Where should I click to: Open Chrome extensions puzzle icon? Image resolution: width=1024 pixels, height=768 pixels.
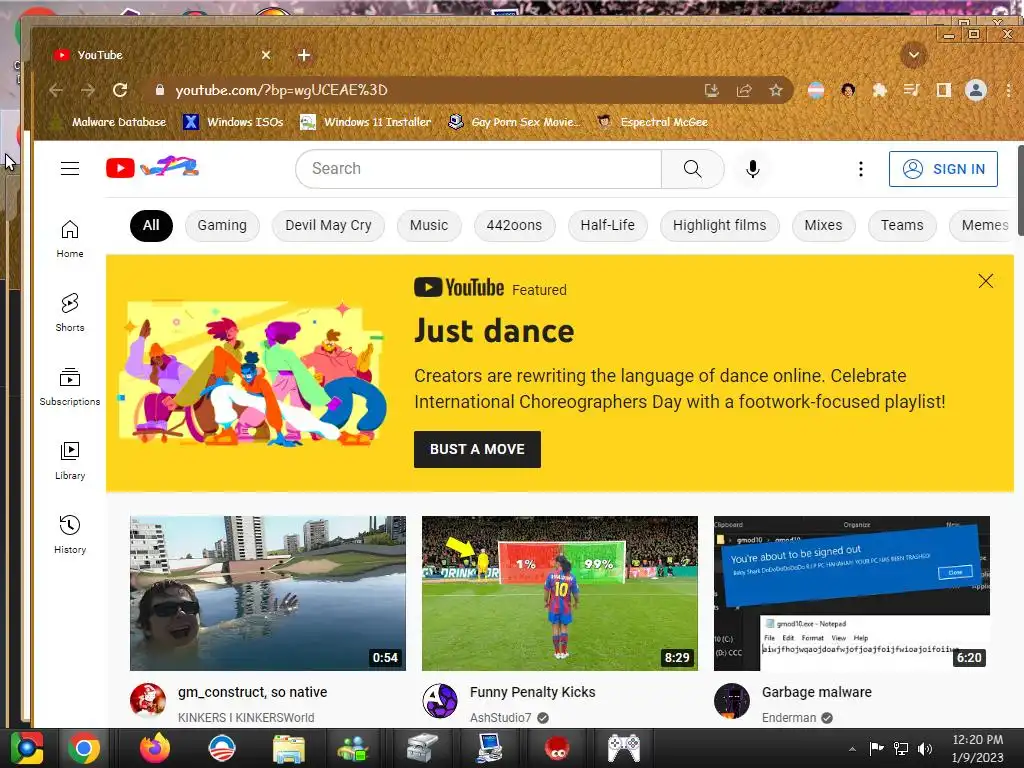pyautogui.click(x=880, y=90)
